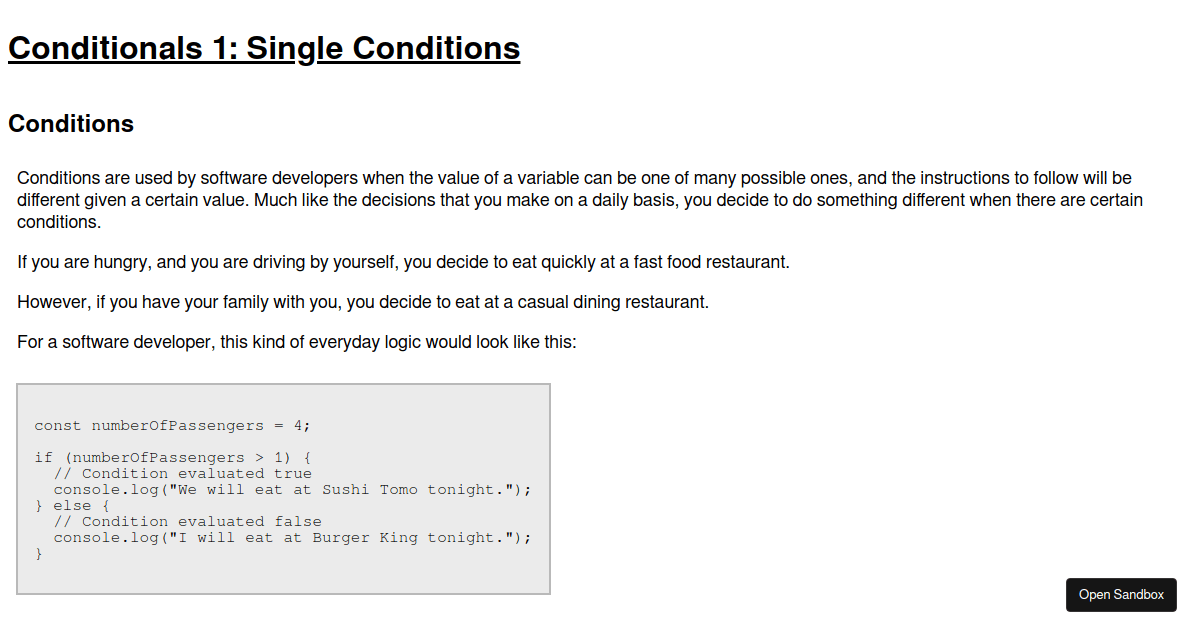1200x630 pixels.
Task: Click the underlined Conditionals 1 heading link
Action: (x=263, y=48)
